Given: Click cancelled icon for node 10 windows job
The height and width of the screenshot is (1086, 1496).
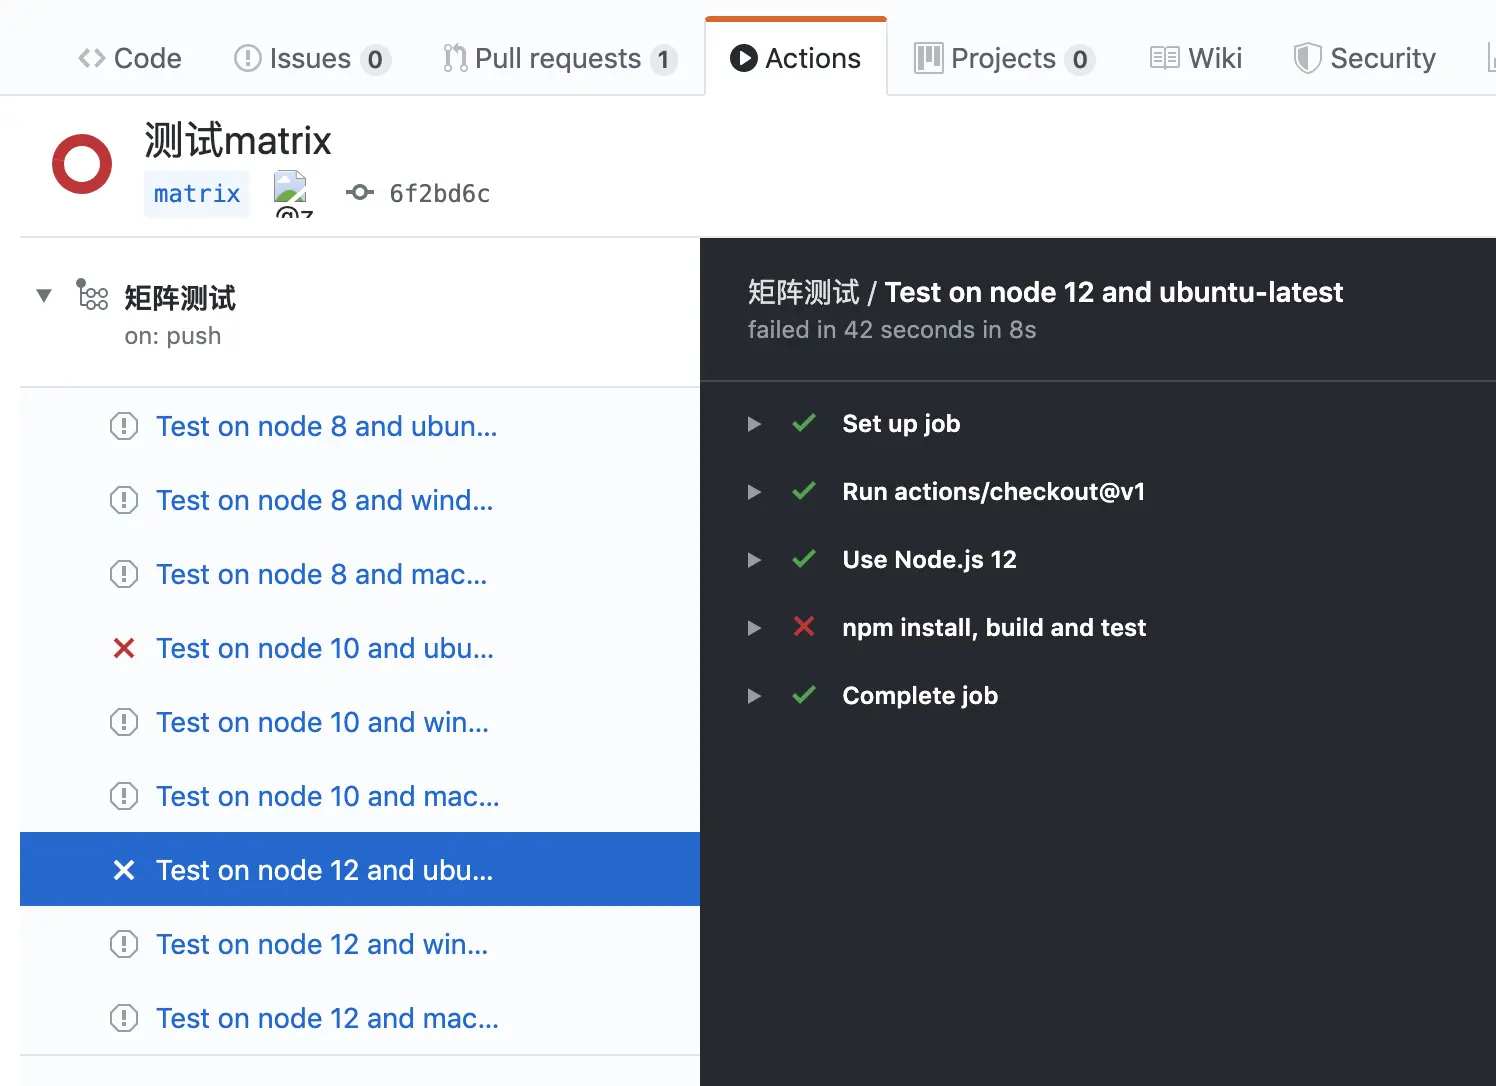Looking at the screenshot, I should (x=124, y=722).
